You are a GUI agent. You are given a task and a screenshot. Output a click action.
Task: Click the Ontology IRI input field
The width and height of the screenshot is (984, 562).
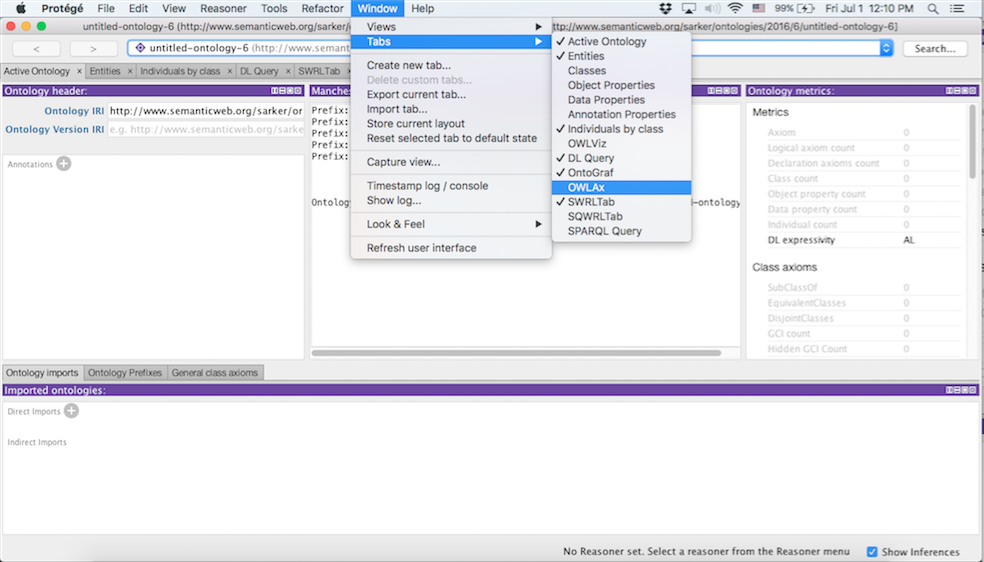coord(206,111)
